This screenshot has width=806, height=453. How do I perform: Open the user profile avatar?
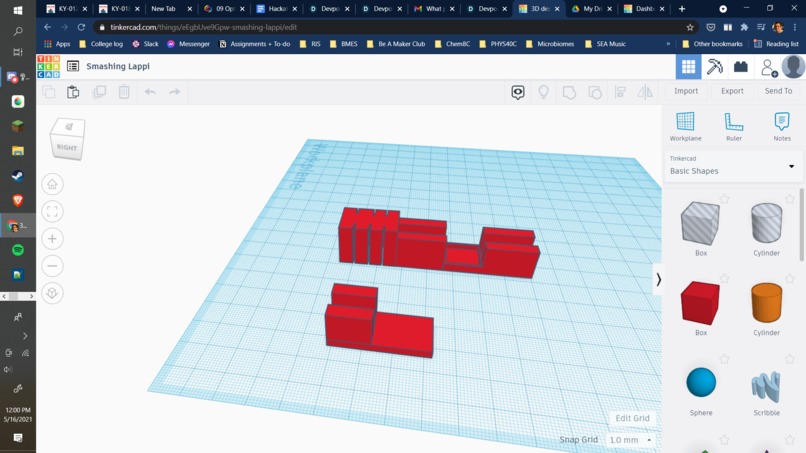(793, 67)
